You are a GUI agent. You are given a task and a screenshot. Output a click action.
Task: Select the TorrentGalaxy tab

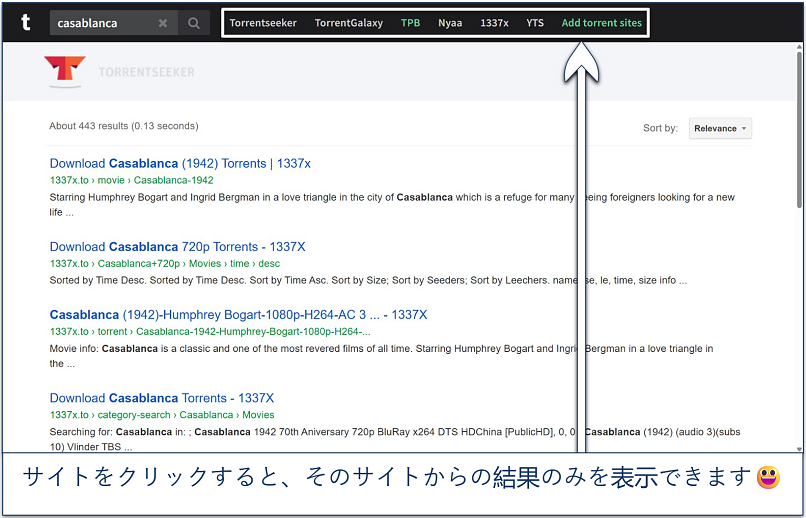pos(348,23)
